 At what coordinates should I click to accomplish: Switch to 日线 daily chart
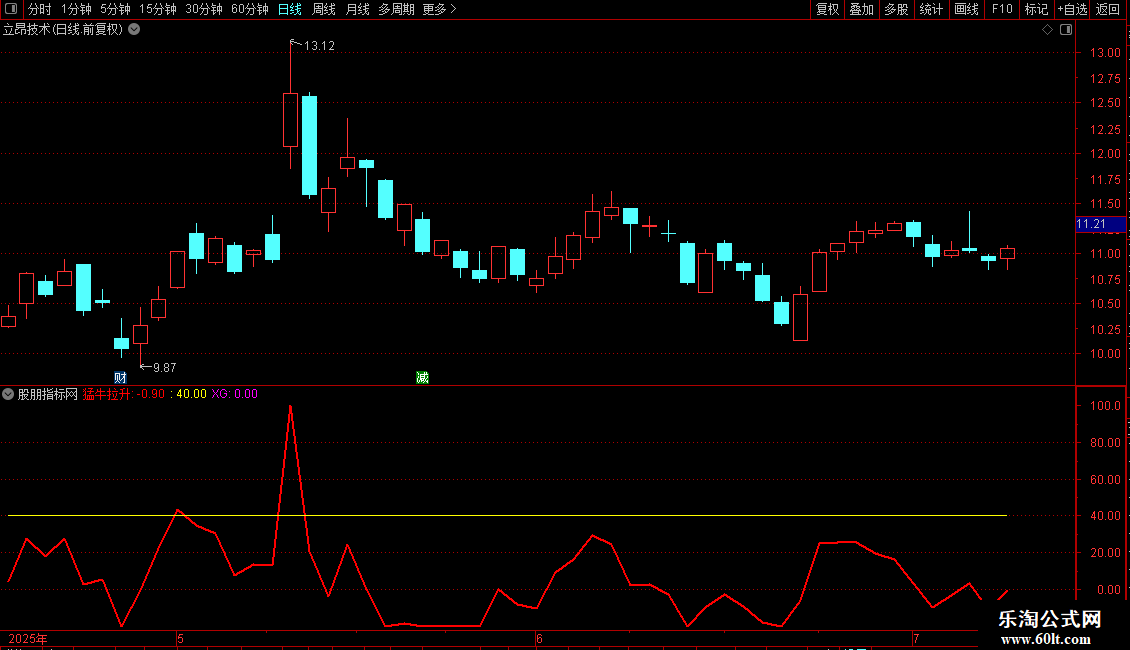[x=290, y=9]
